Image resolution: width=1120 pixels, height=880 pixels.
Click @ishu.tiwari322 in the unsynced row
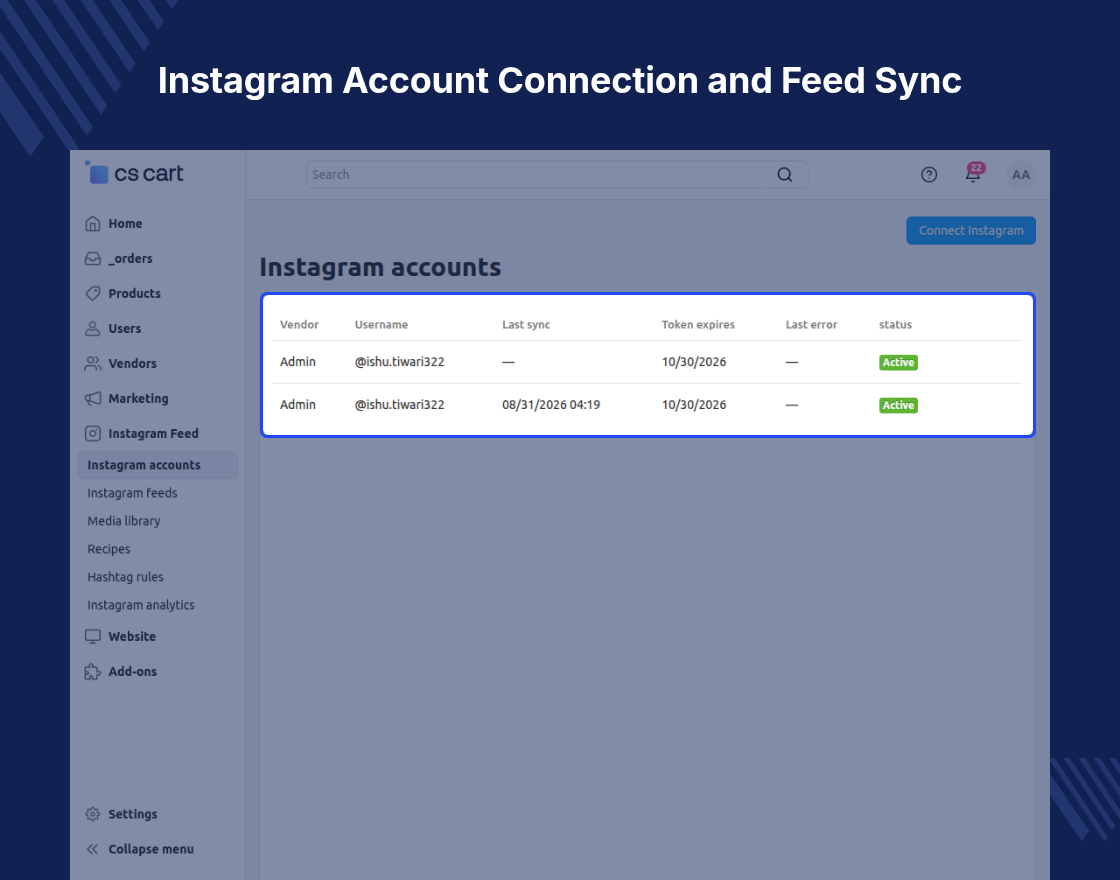pyautogui.click(x=399, y=361)
